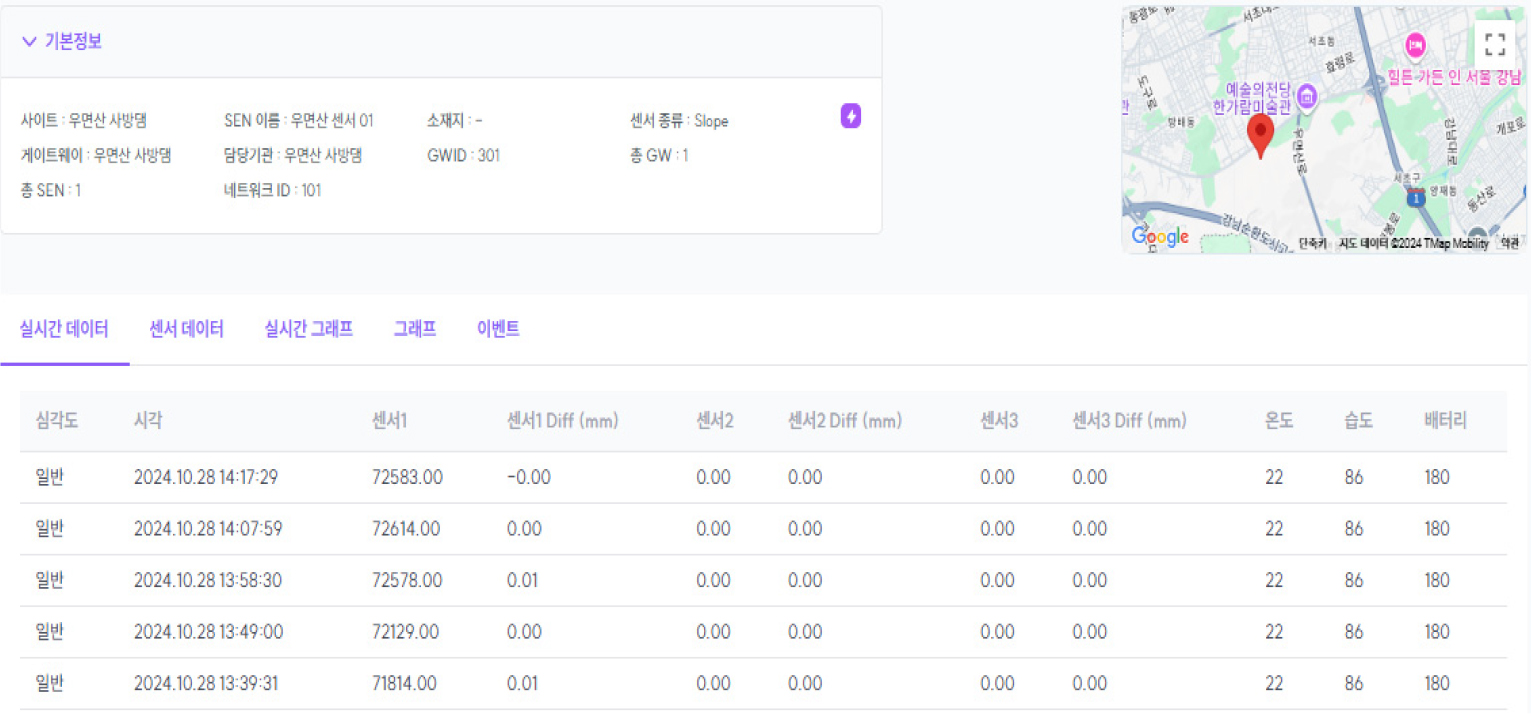Click the route 1 highway shield on map
The height and width of the screenshot is (714, 1531).
pos(1415,197)
